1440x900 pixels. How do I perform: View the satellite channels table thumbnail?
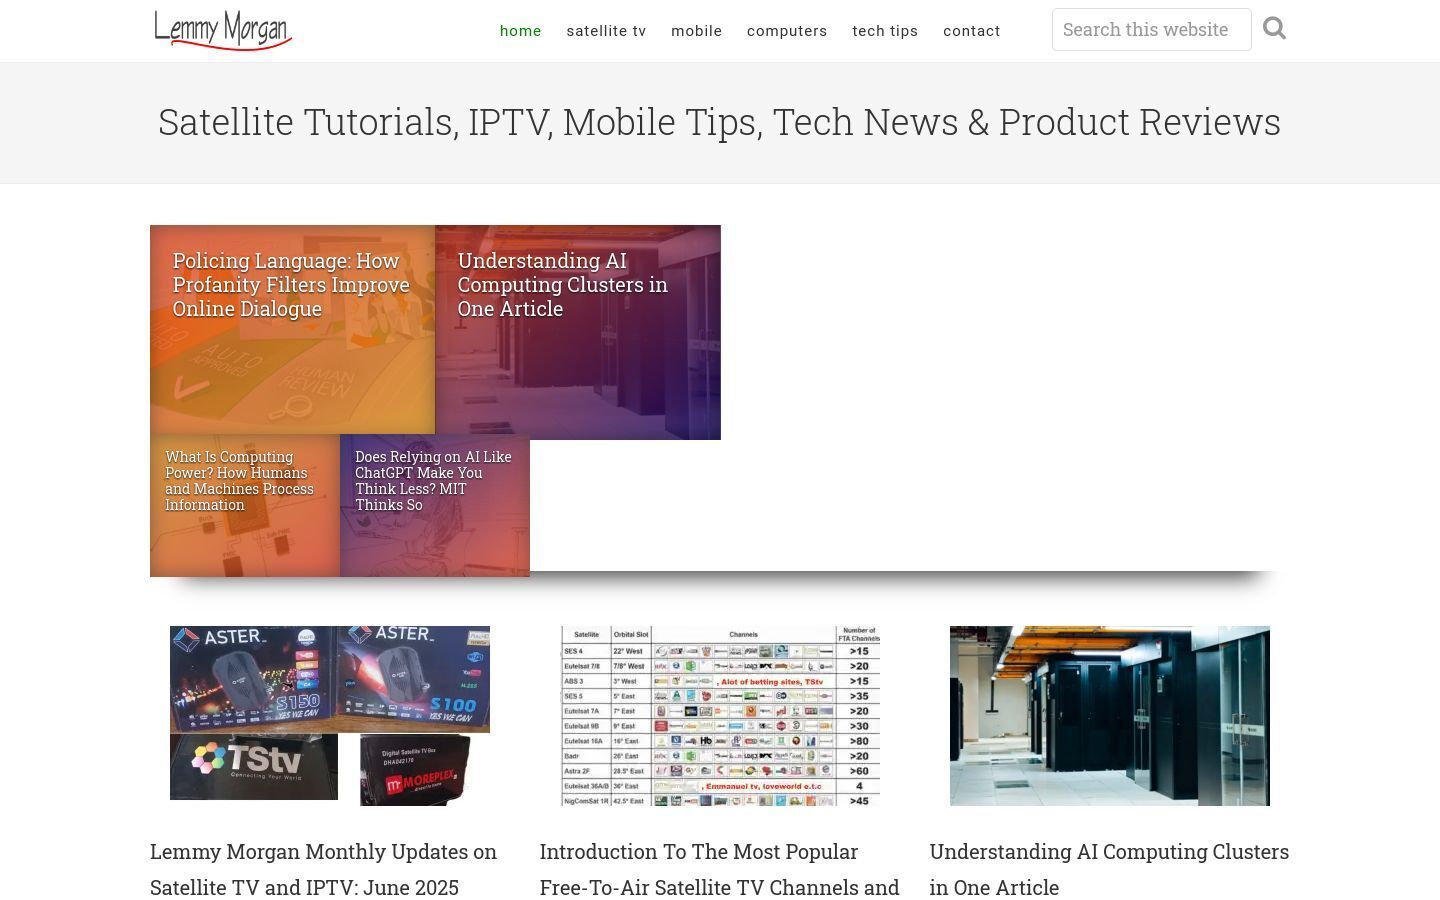click(x=720, y=716)
